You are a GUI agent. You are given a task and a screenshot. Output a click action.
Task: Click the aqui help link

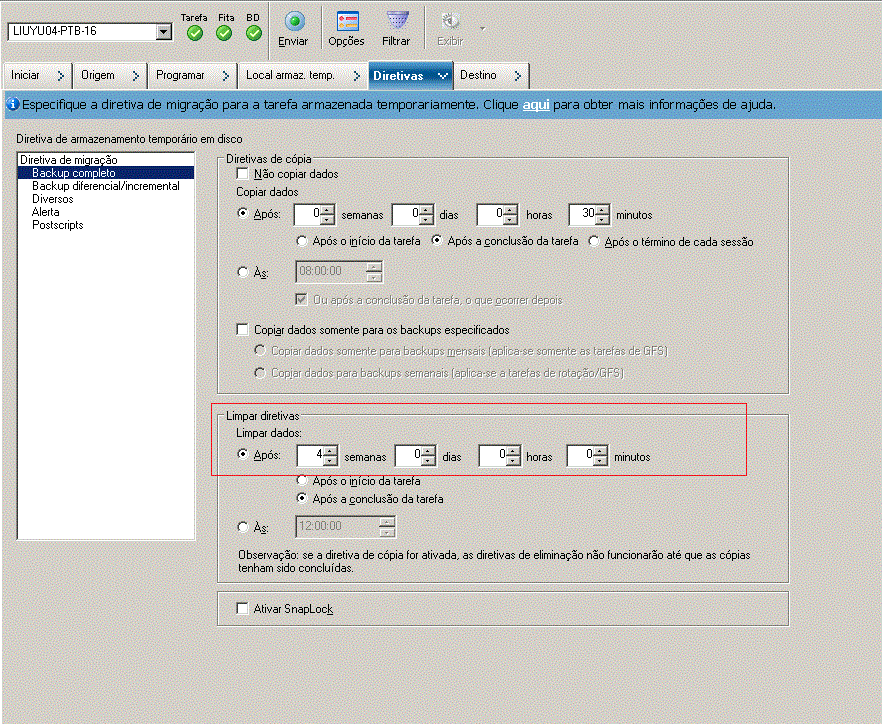click(x=536, y=103)
